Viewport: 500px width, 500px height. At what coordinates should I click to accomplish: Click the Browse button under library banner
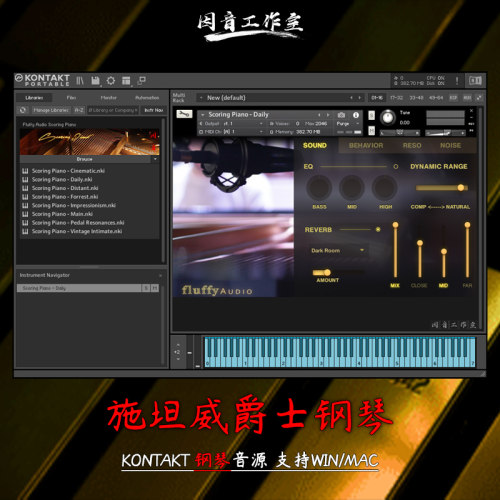(x=85, y=159)
